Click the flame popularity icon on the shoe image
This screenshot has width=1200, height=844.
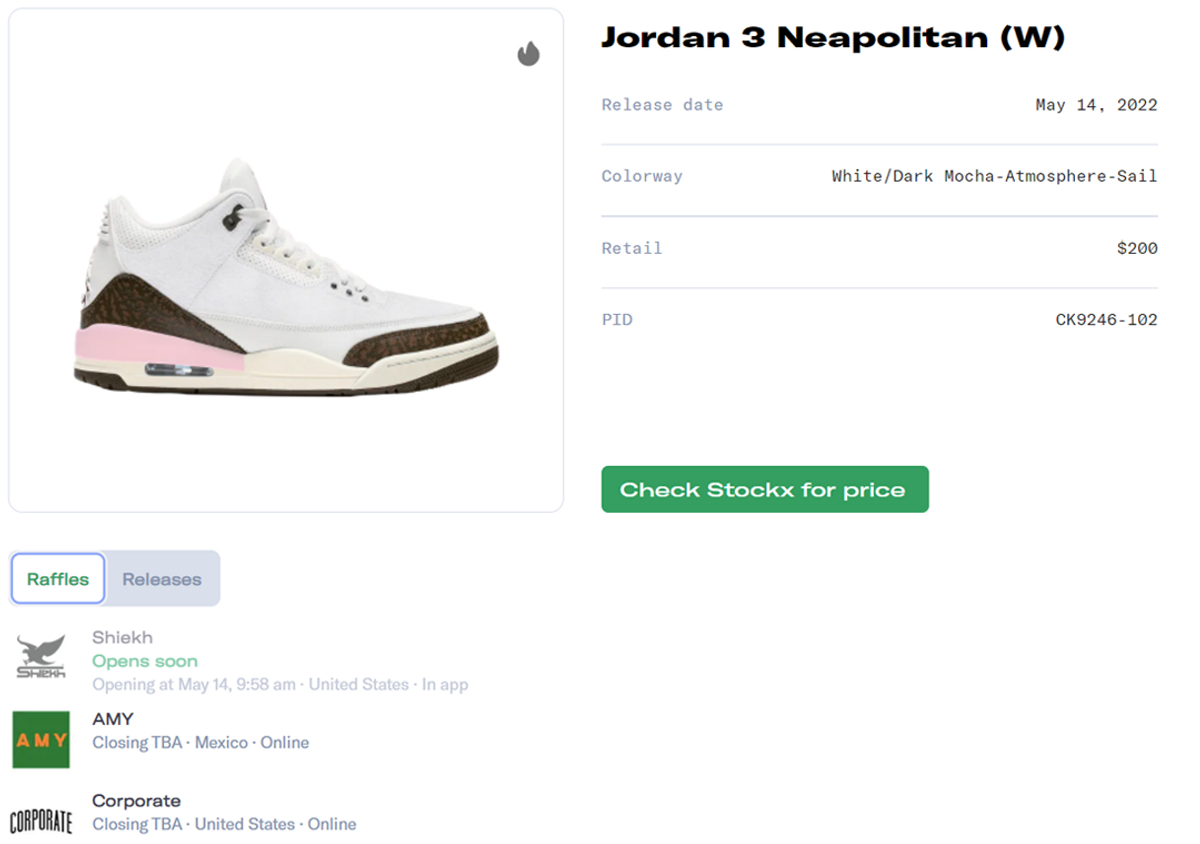coord(531,54)
